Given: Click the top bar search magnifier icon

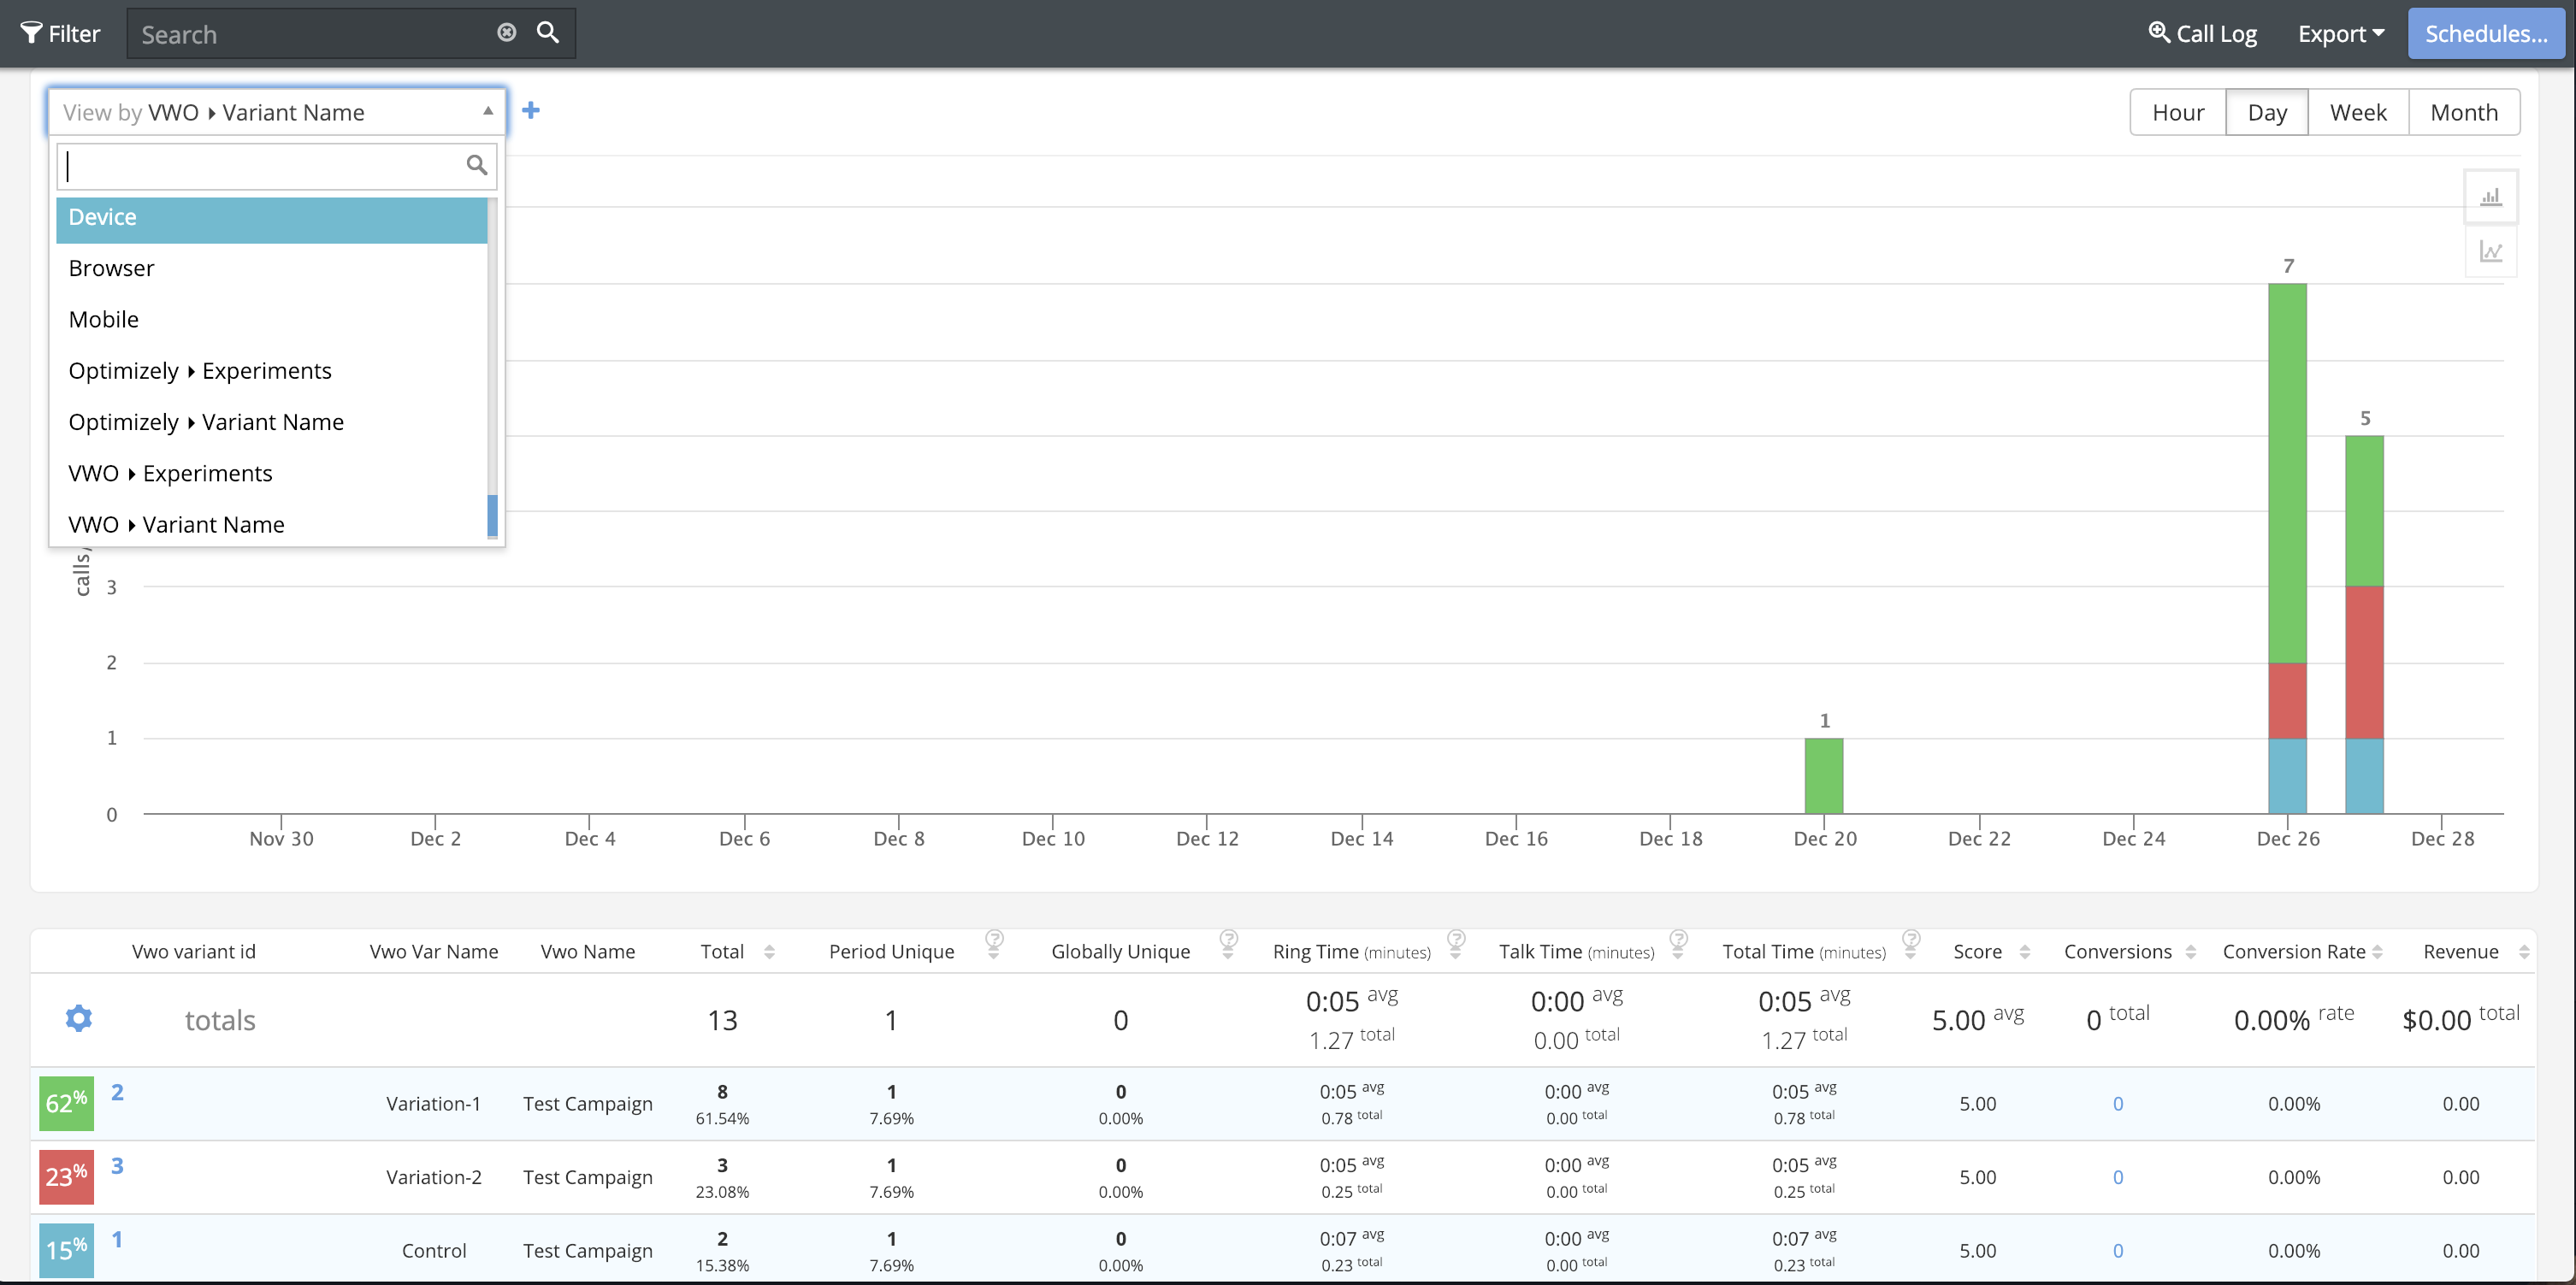Looking at the screenshot, I should pyautogui.click(x=547, y=33).
